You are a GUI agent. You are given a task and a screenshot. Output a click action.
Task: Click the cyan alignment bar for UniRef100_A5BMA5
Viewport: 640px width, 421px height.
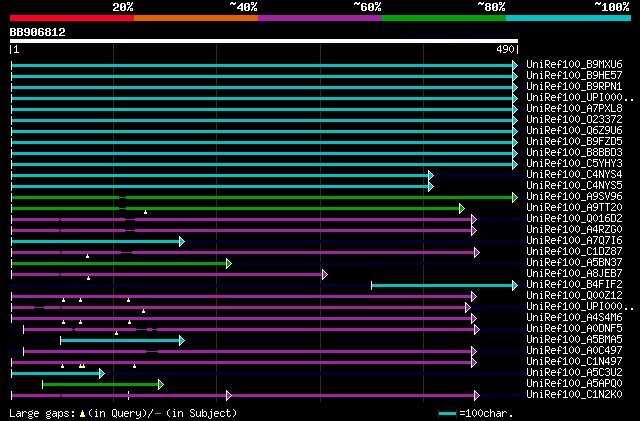(120, 341)
